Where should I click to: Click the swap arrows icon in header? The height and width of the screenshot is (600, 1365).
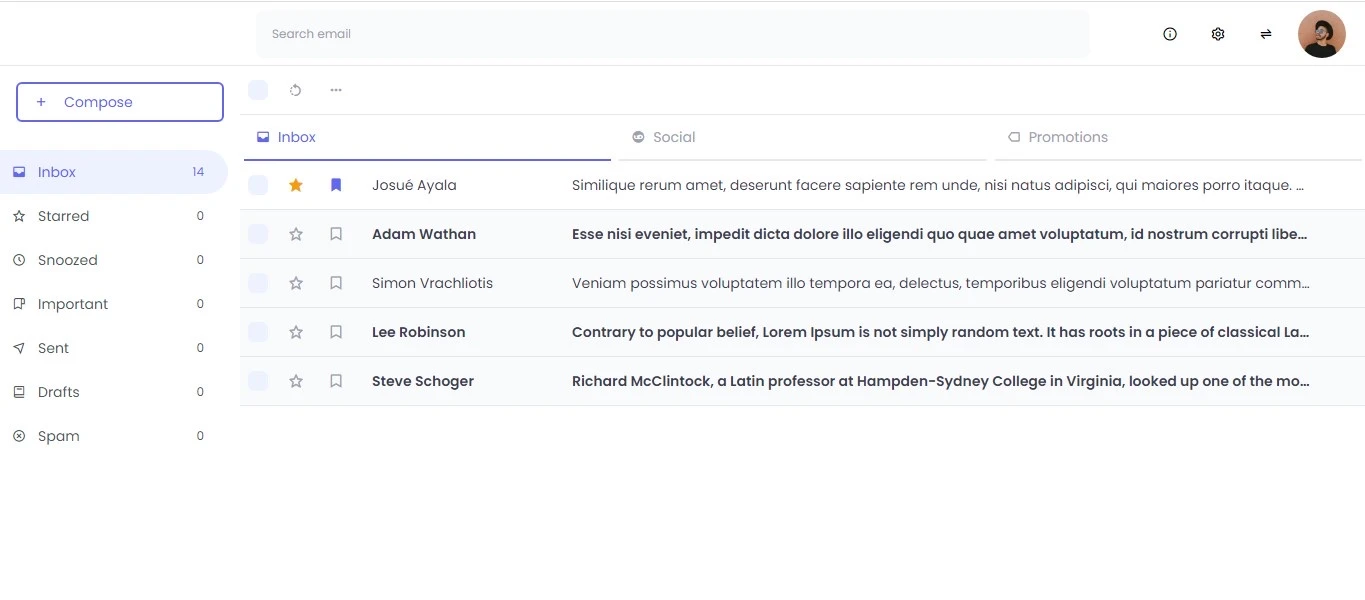1266,34
